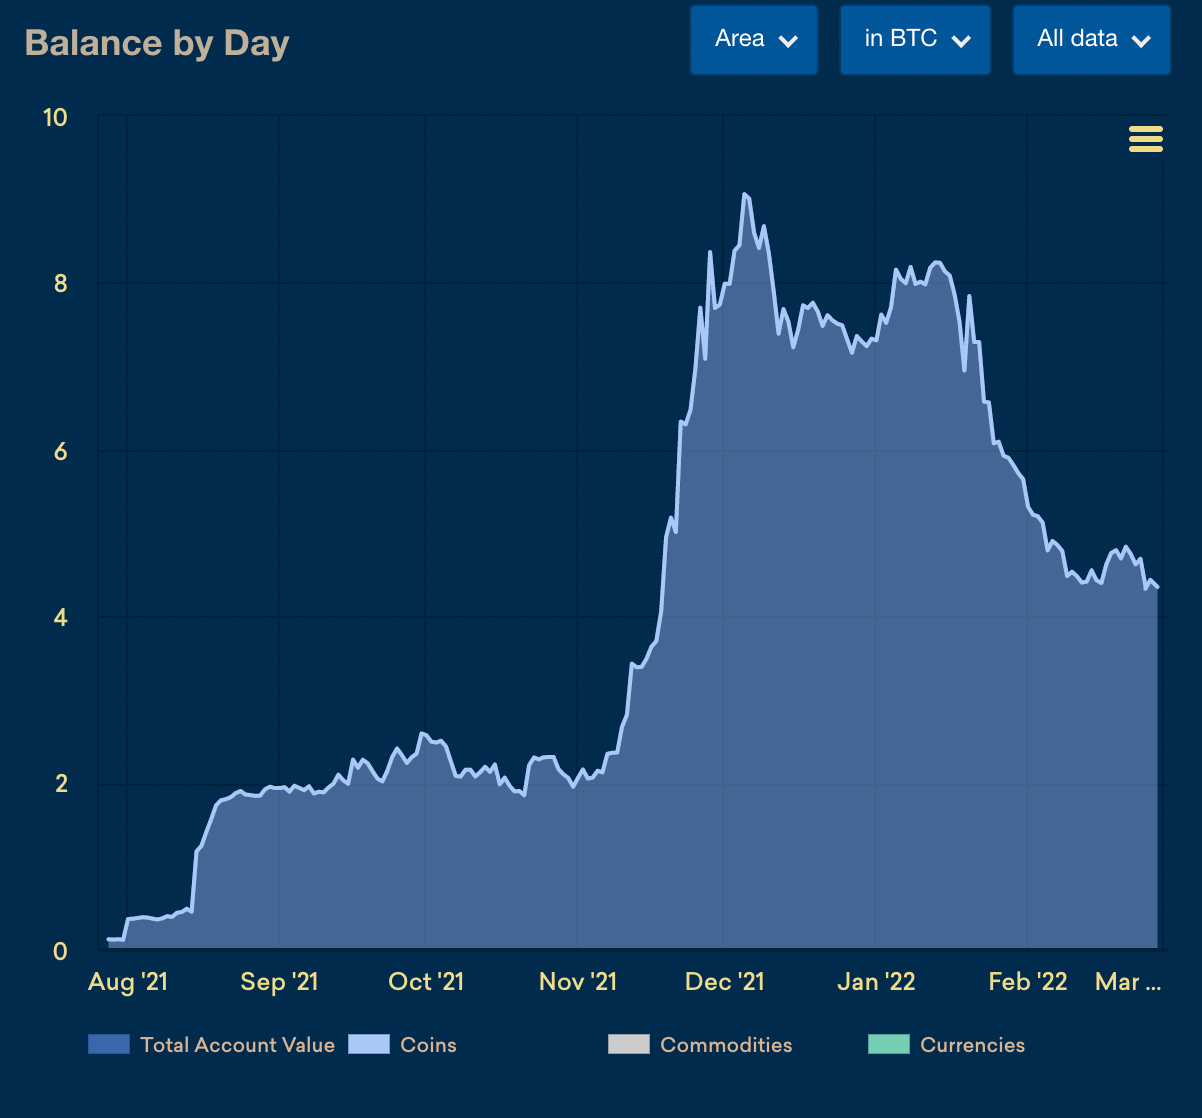This screenshot has width=1202, height=1118.
Task: Show or hide the Commodities series label
Action: click(726, 1045)
